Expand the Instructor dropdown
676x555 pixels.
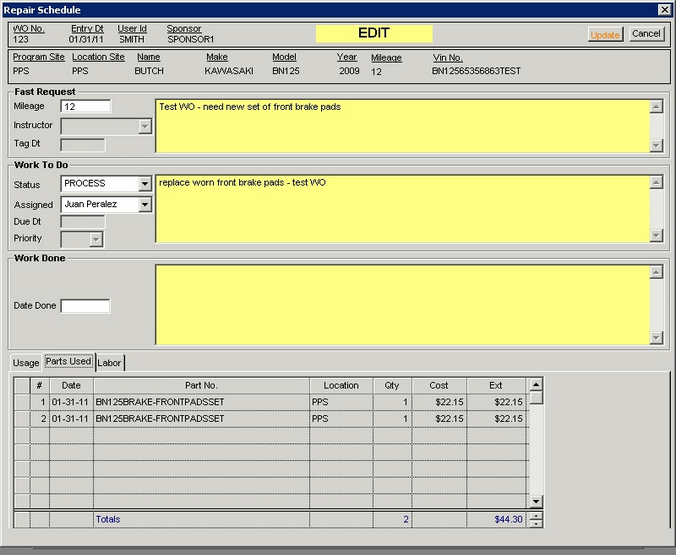click(x=145, y=126)
